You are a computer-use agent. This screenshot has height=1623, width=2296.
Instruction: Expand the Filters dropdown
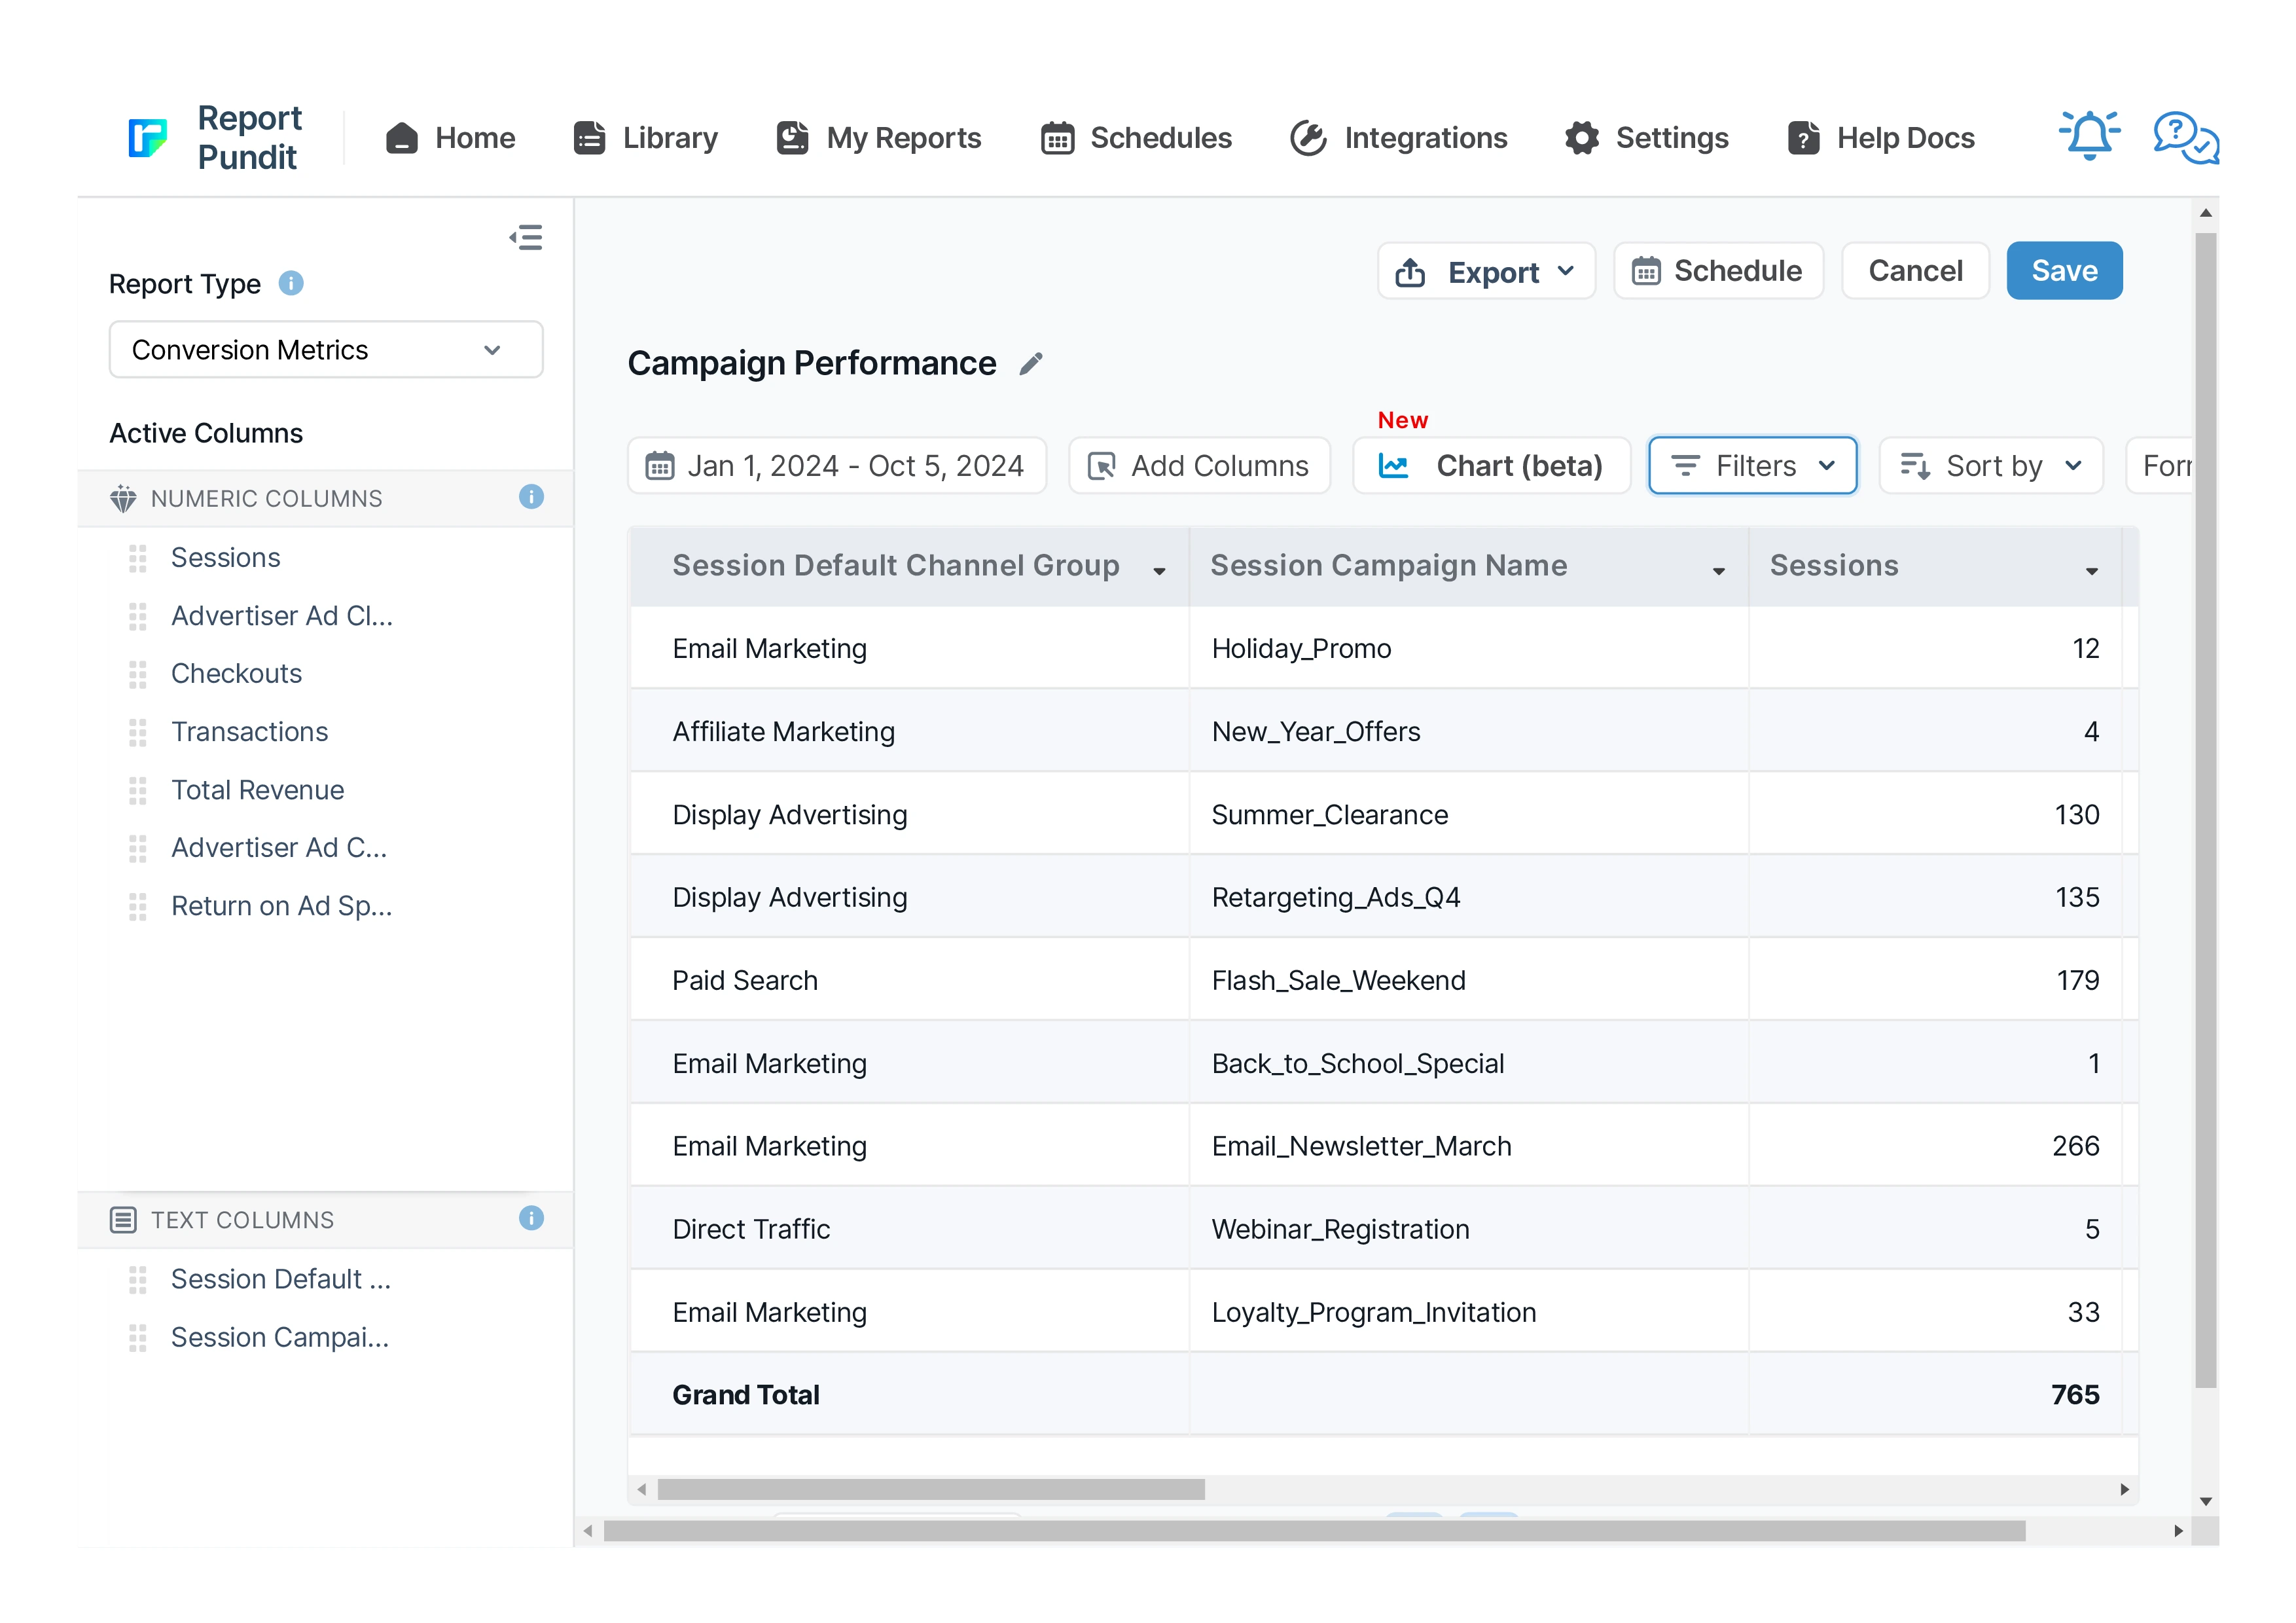[x=1752, y=466]
